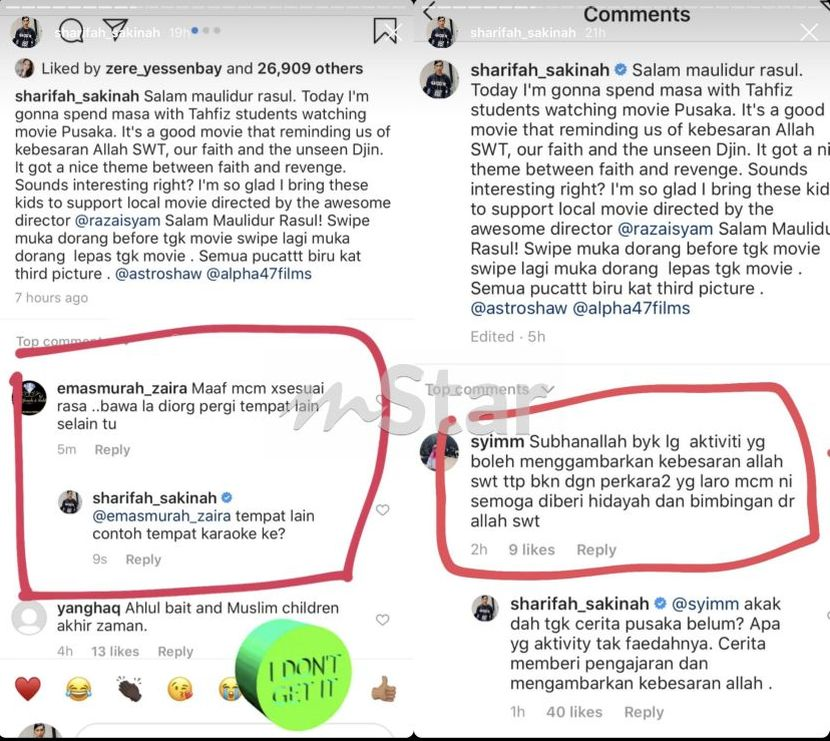The image size is (830, 741).
Task: Send the laughing tears emoji reaction
Action: coord(78,689)
